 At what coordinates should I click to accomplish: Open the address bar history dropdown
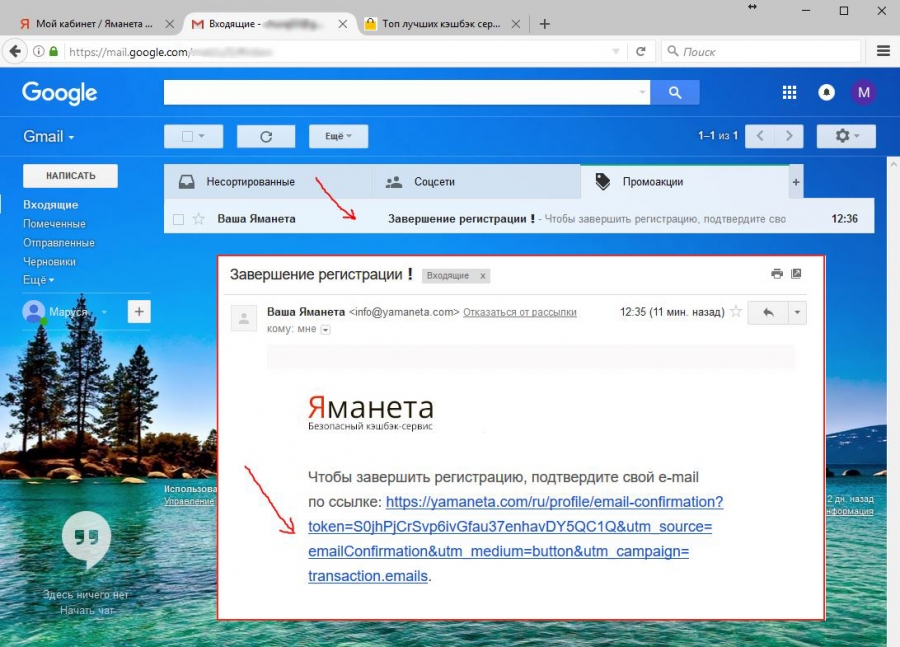[x=616, y=52]
